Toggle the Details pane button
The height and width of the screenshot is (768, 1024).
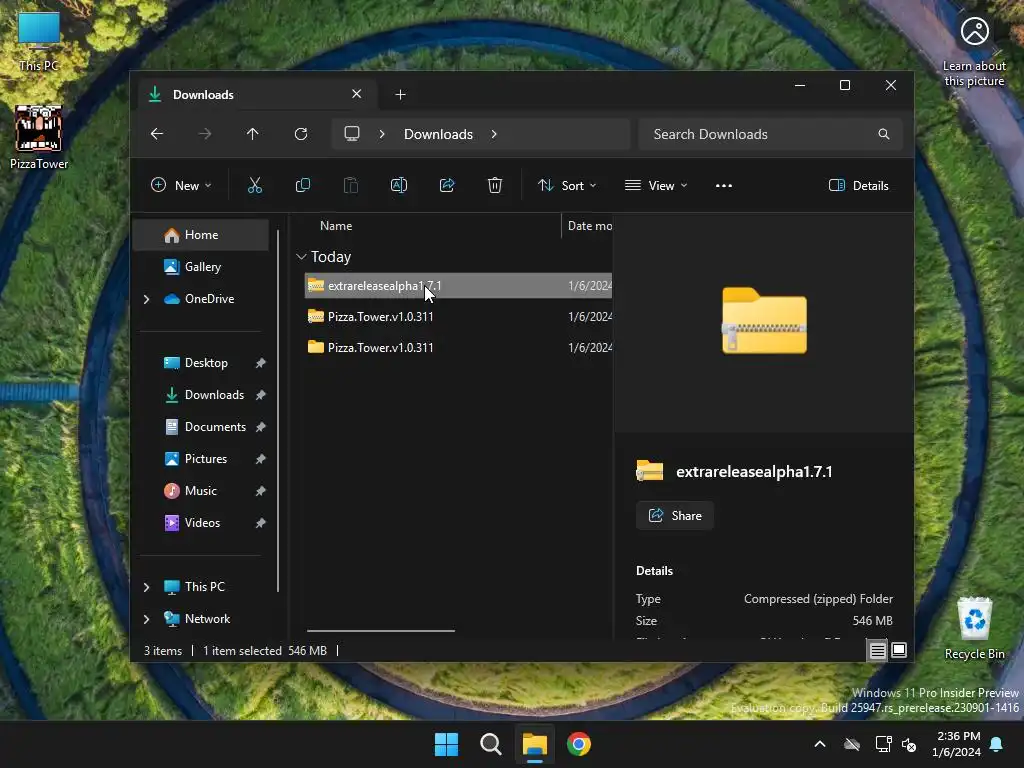859,185
